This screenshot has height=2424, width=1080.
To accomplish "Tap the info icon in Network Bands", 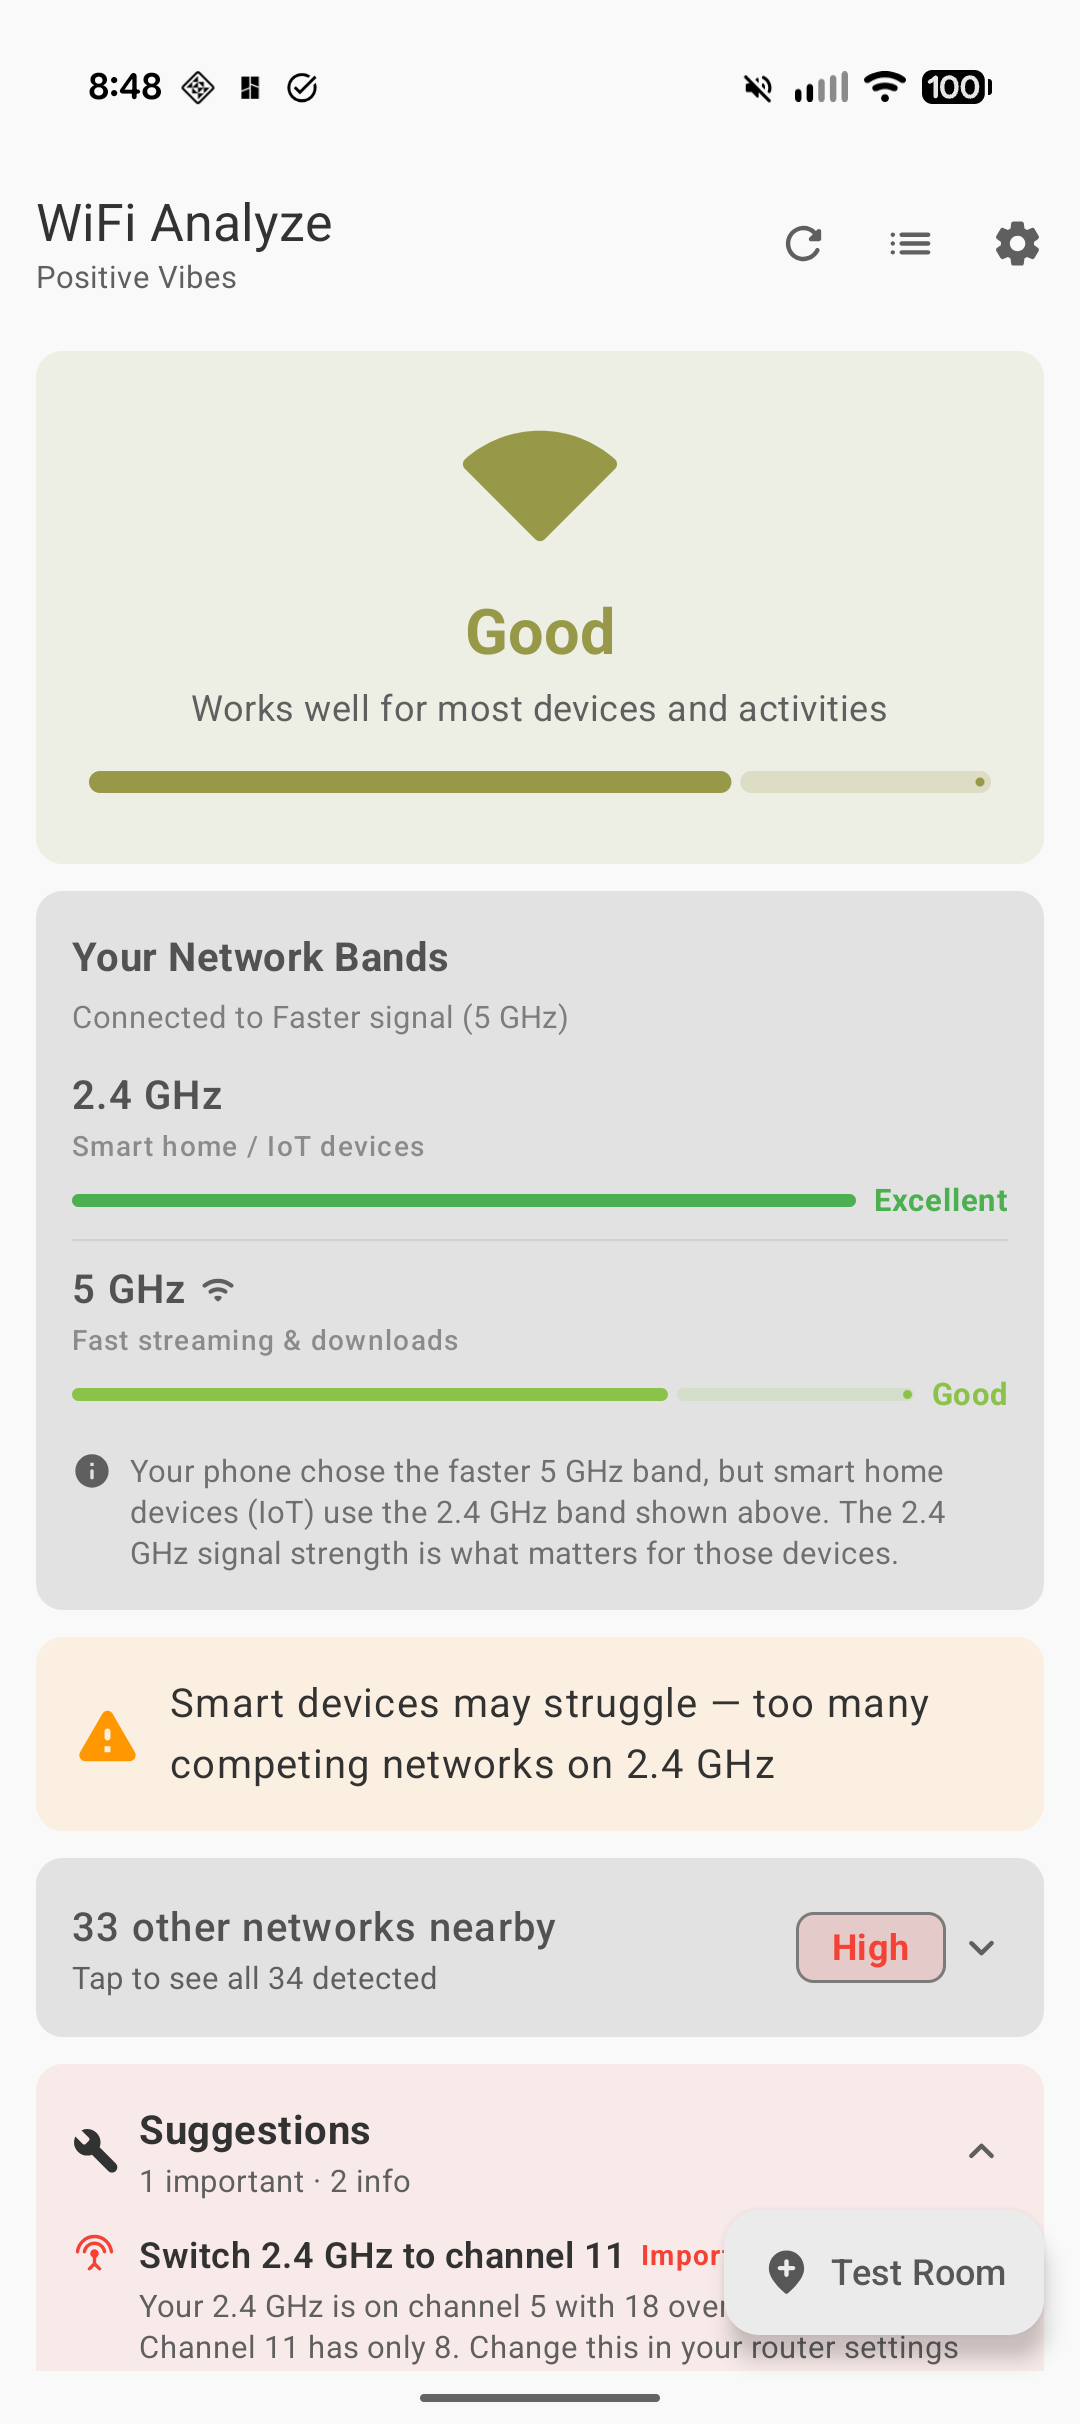I will 92,1471.
